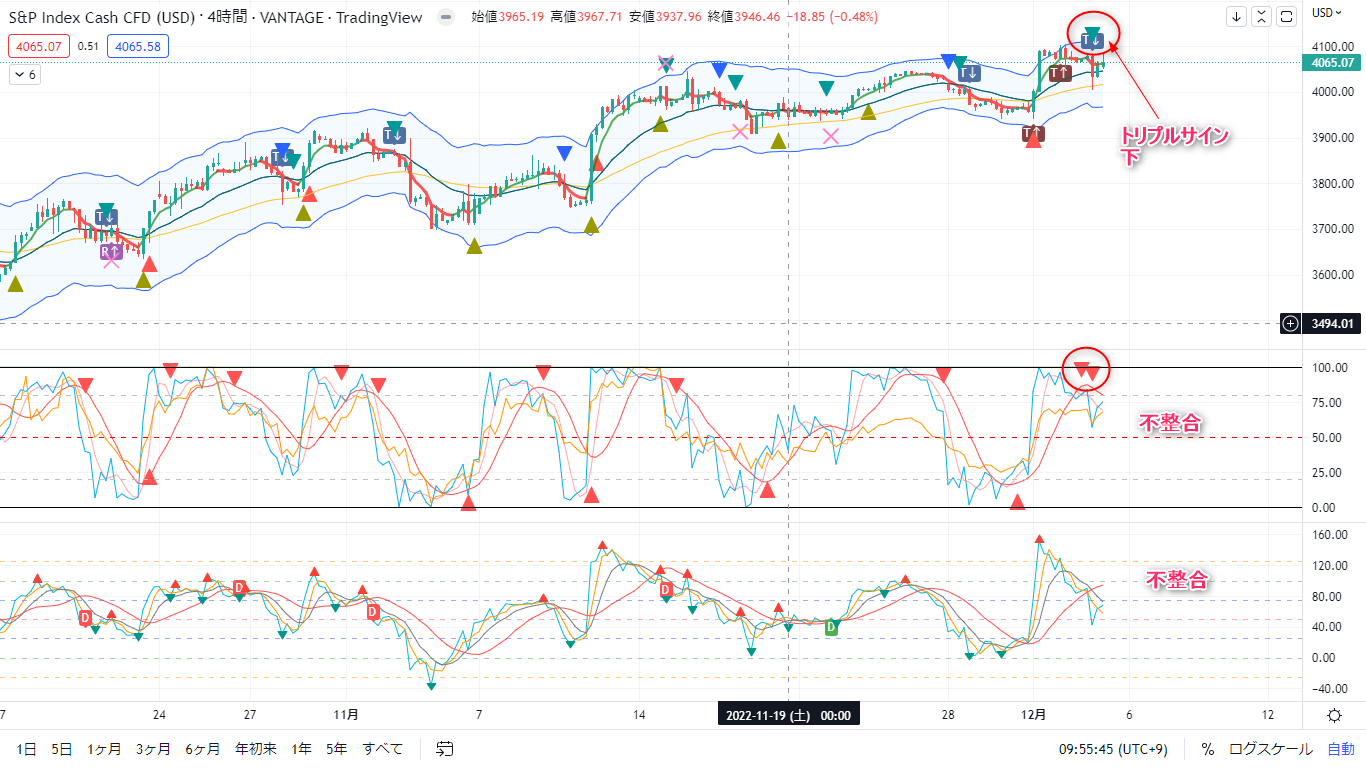This screenshot has height=768, width=1366.
Task: Click the collapse pane arrows button
Action: (x=1262, y=17)
